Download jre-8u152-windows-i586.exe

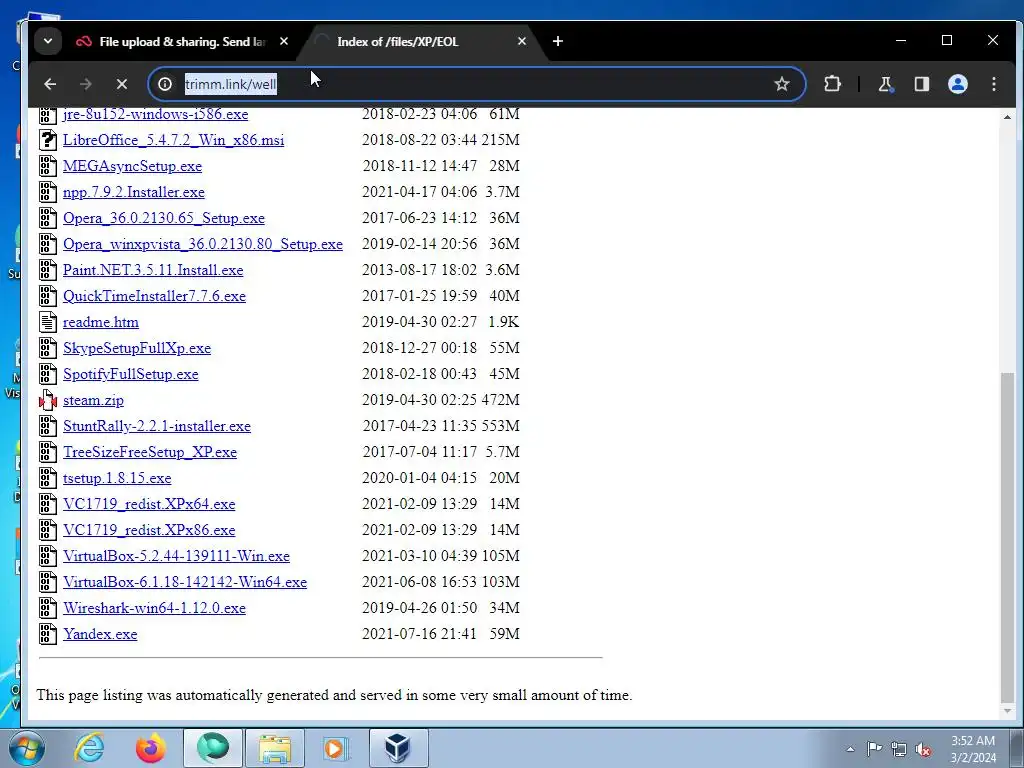click(x=155, y=114)
